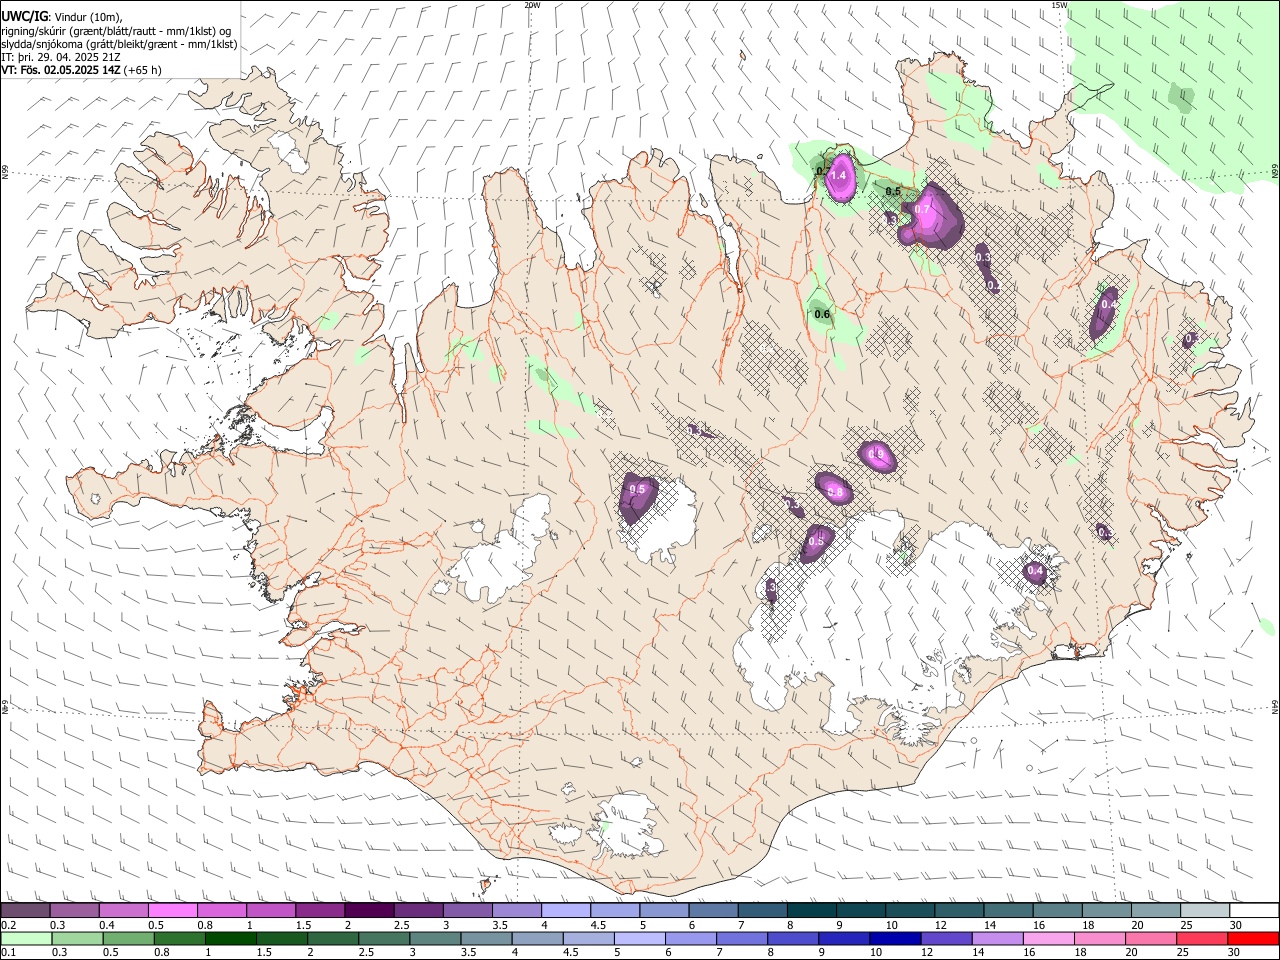Viewport: 1280px width, 960px height.
Task: Click the 'rigning/skúrir' legend description line
Action: [x=118, y=30]
